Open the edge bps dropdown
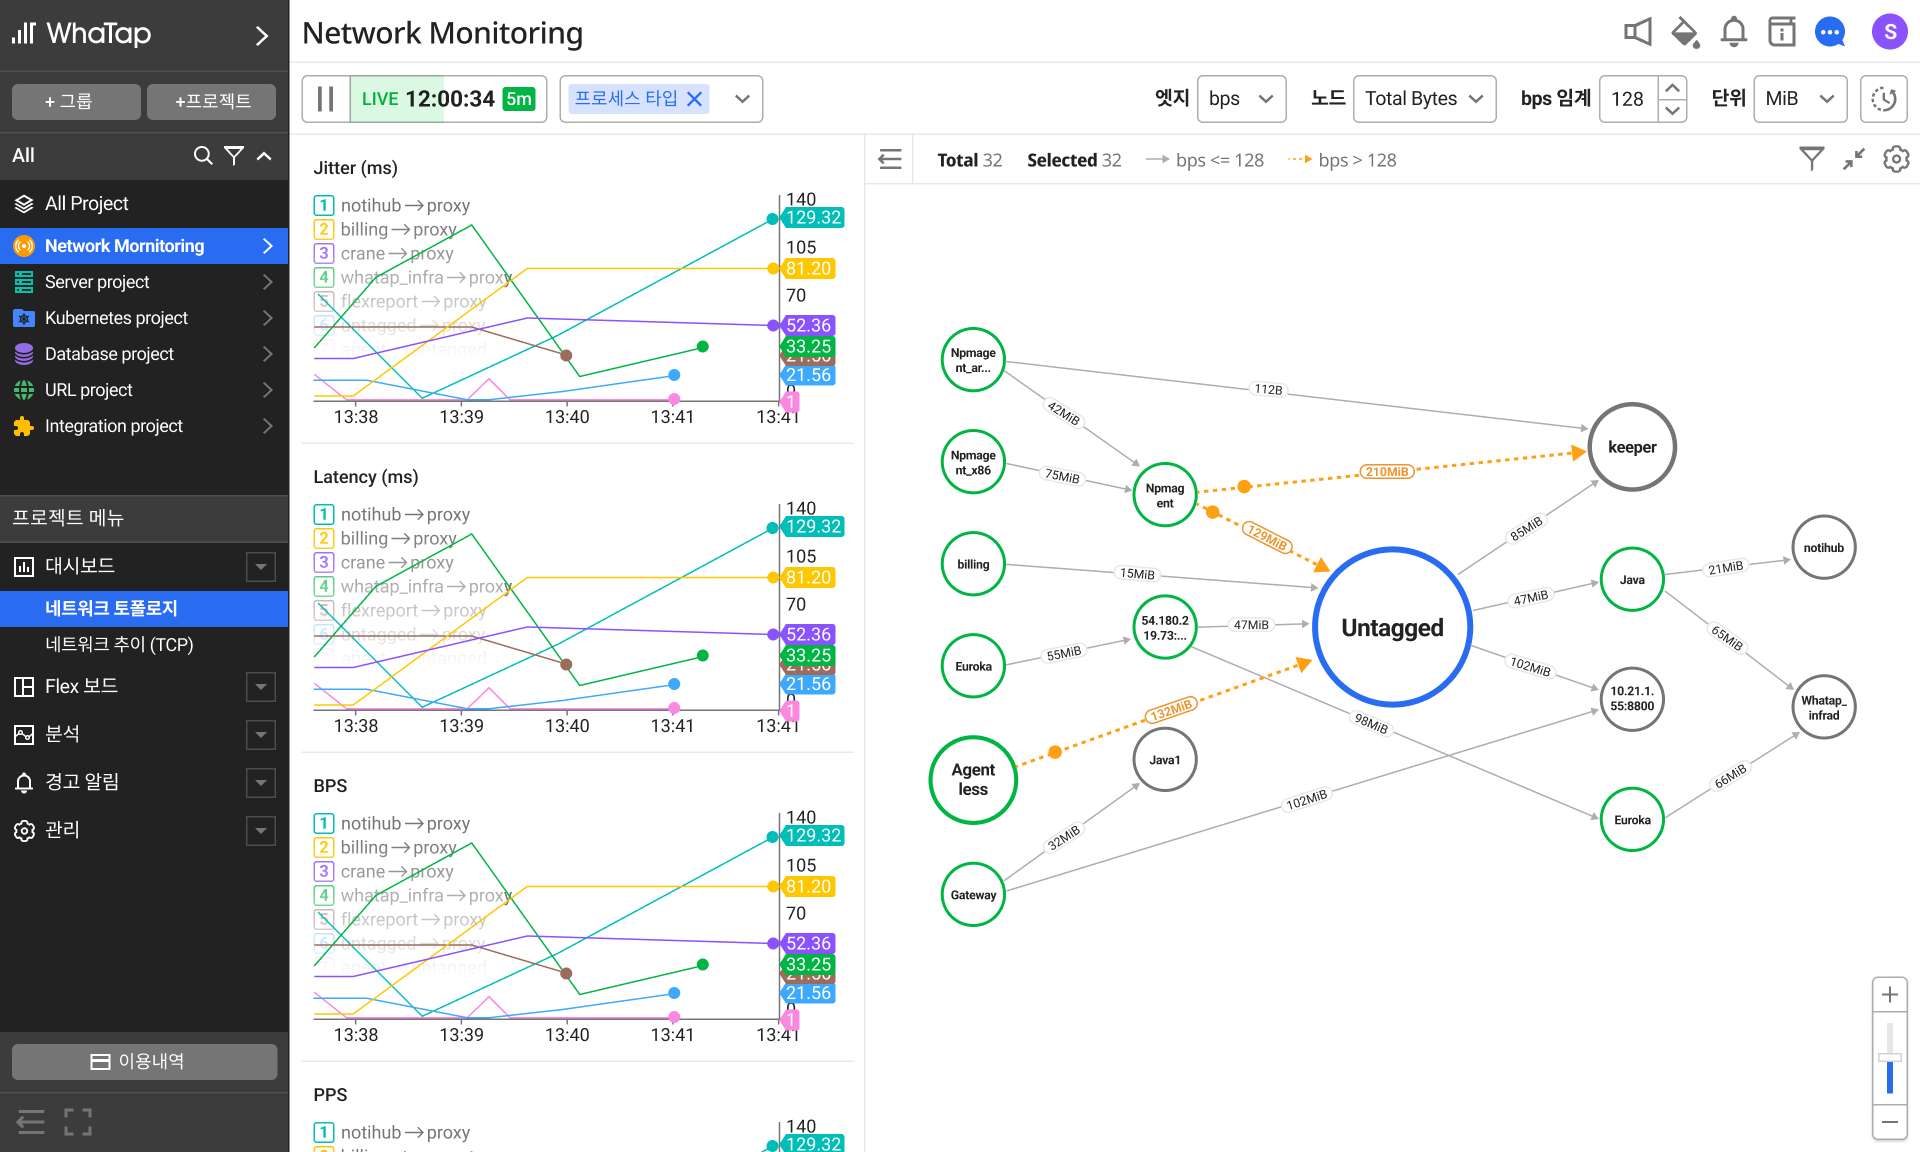Screen dimensions: 1920x1152 1240,99
